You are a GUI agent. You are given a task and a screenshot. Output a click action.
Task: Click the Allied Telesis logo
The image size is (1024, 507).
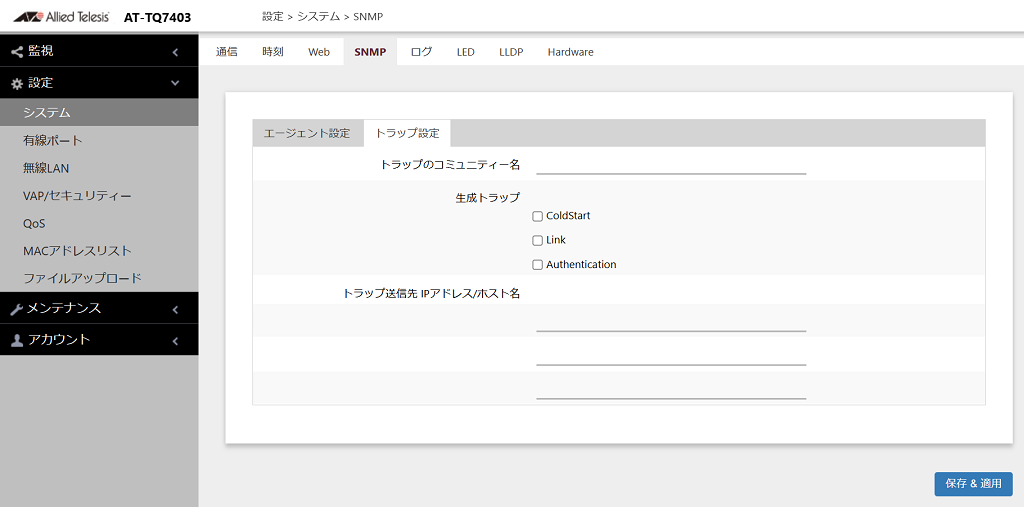[61, 17]
